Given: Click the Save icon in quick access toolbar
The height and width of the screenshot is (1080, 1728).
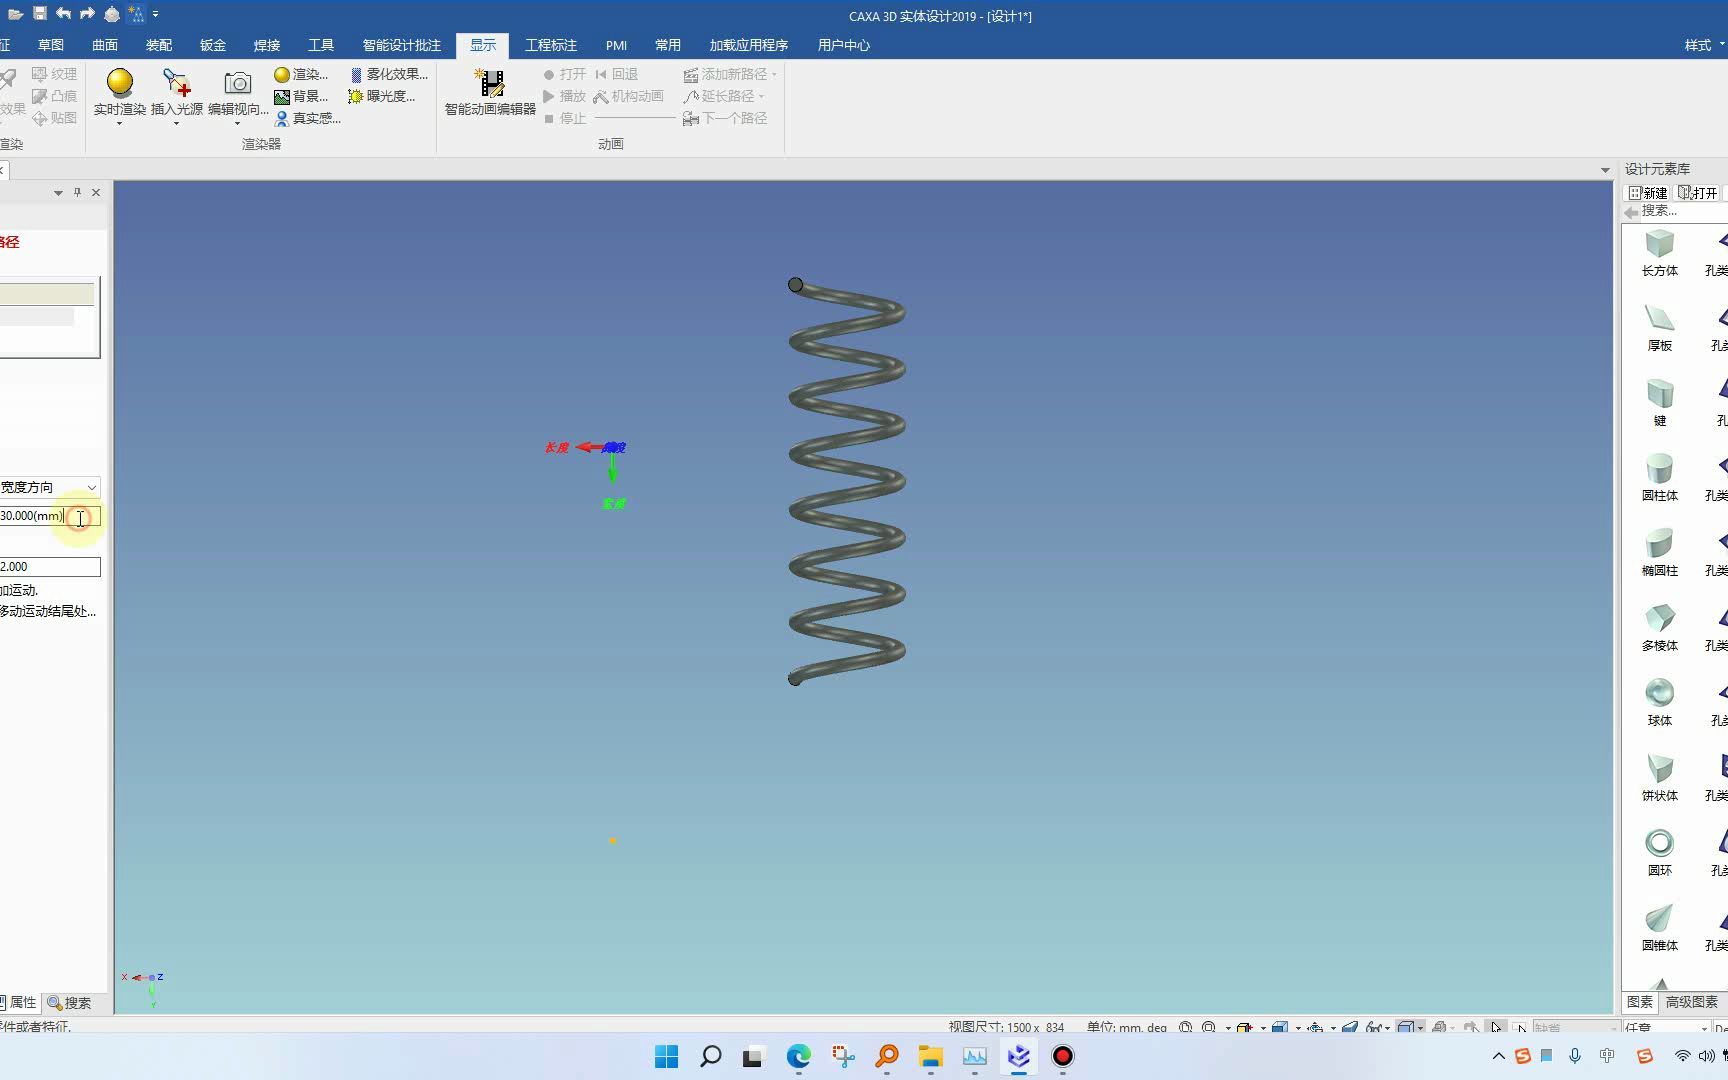Looking at the screenshot, I should pyautogui.click(x=39, y=13).
